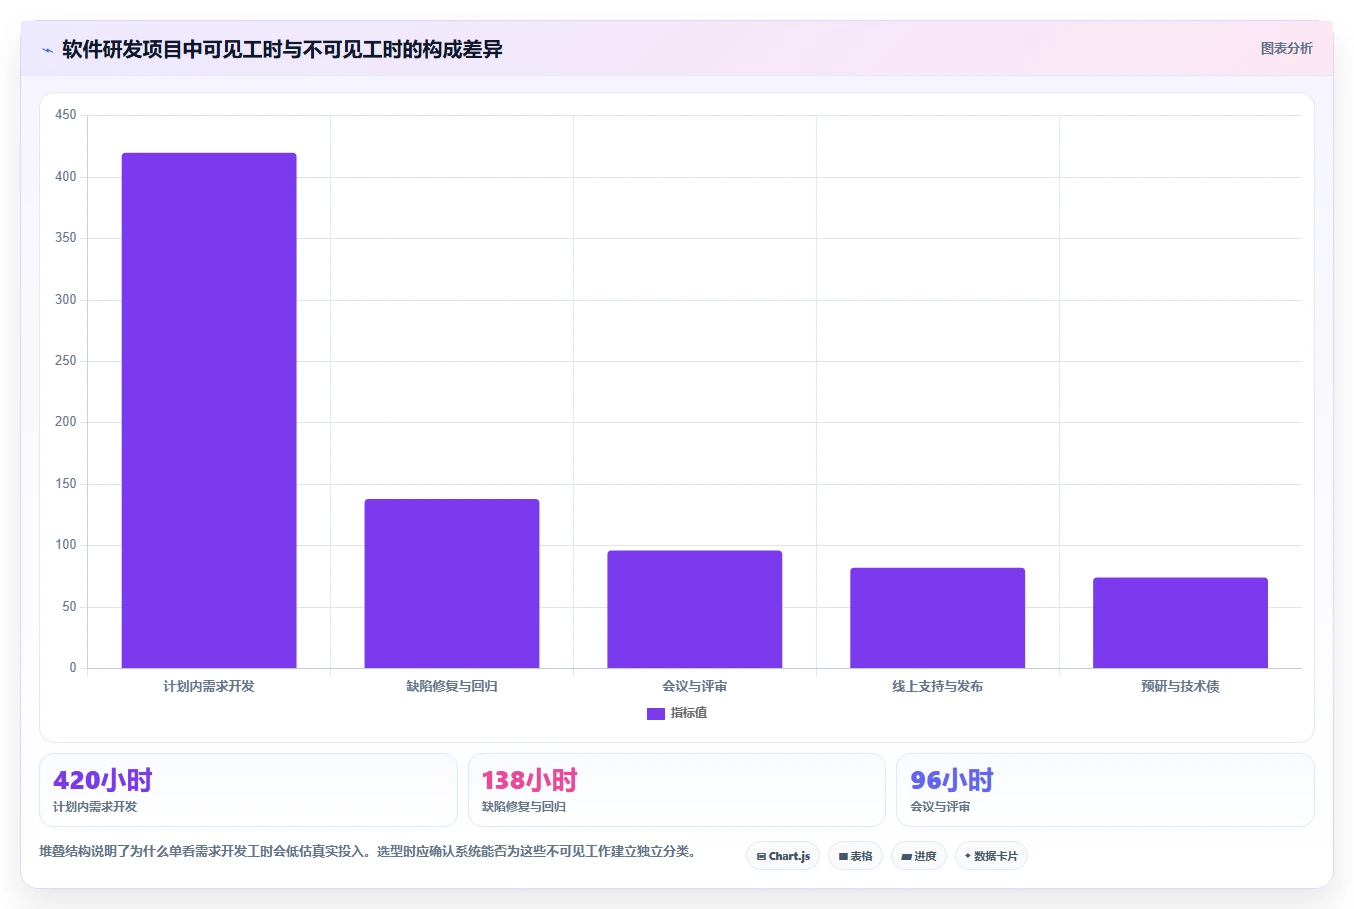
Task: Click y-axis value 300
Action: [66, 300]
